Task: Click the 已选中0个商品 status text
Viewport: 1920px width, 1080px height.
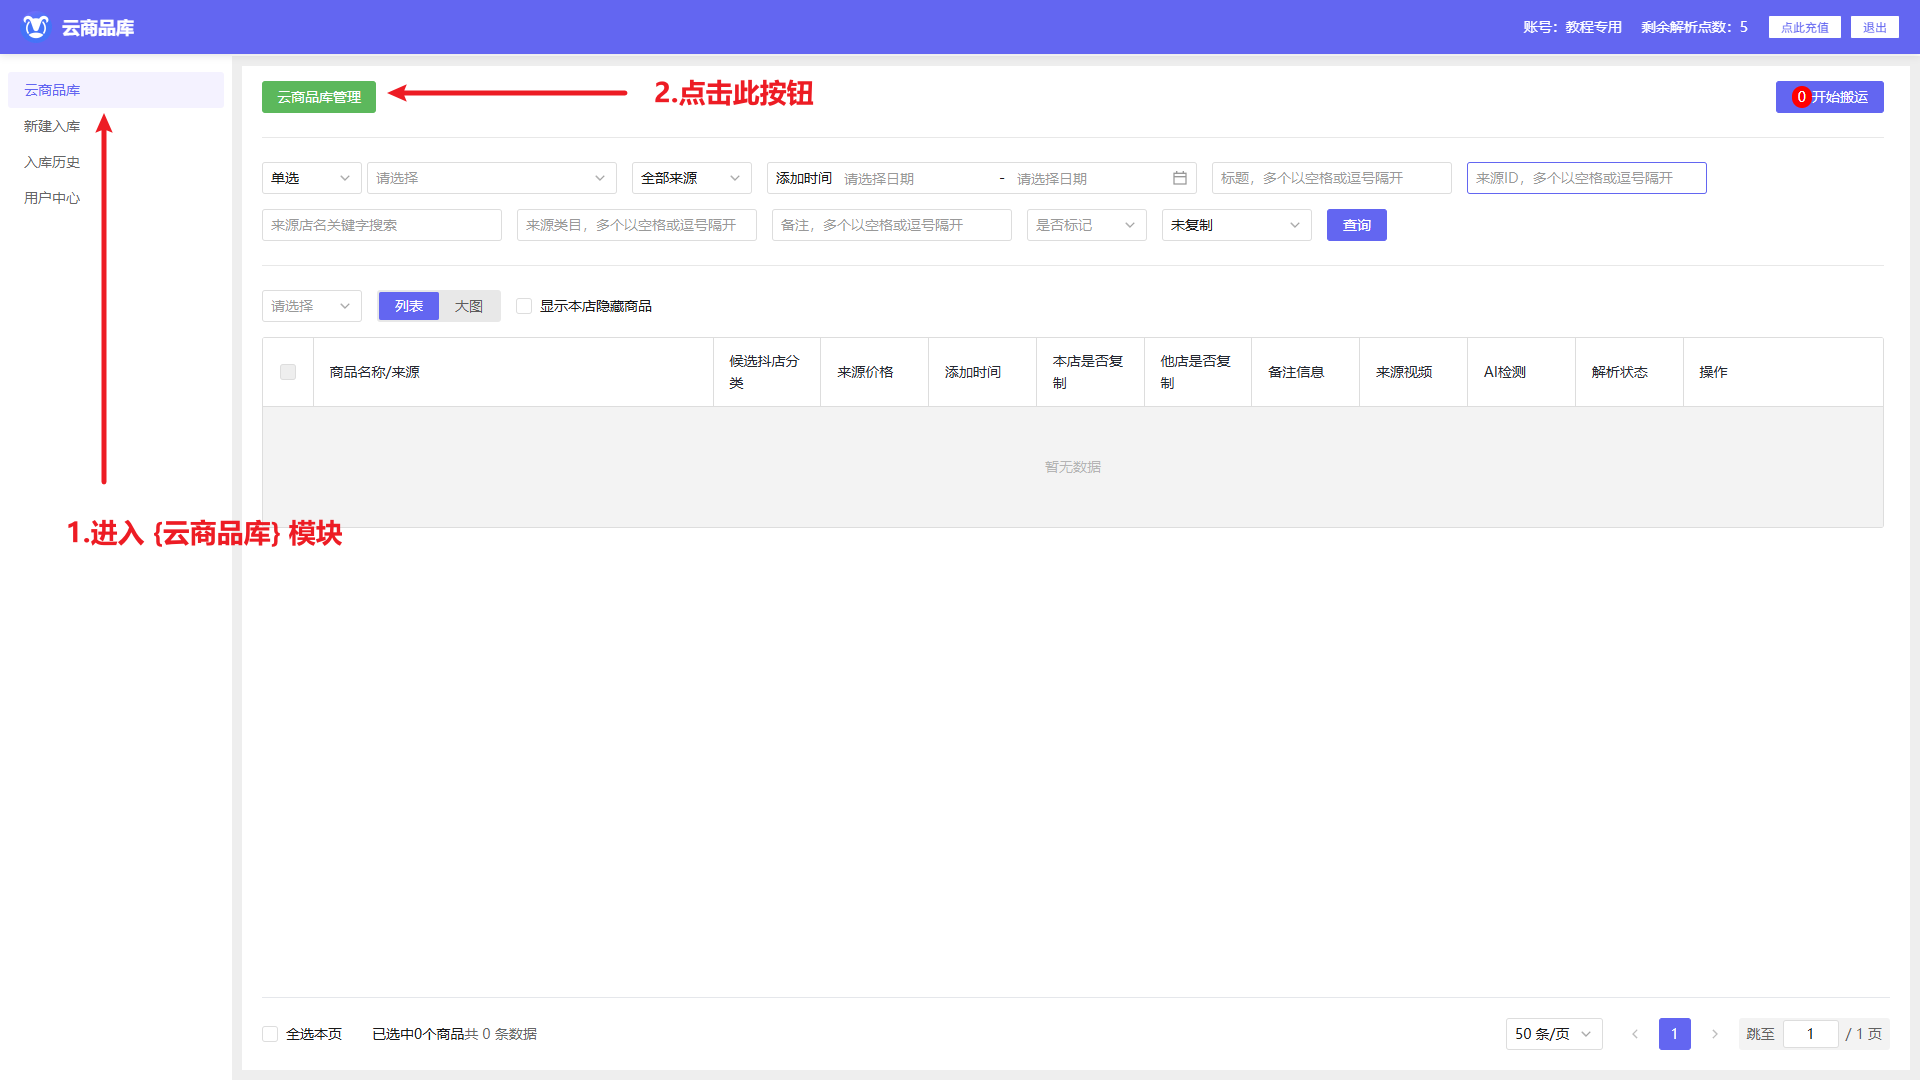Action: click(418, 1034)
